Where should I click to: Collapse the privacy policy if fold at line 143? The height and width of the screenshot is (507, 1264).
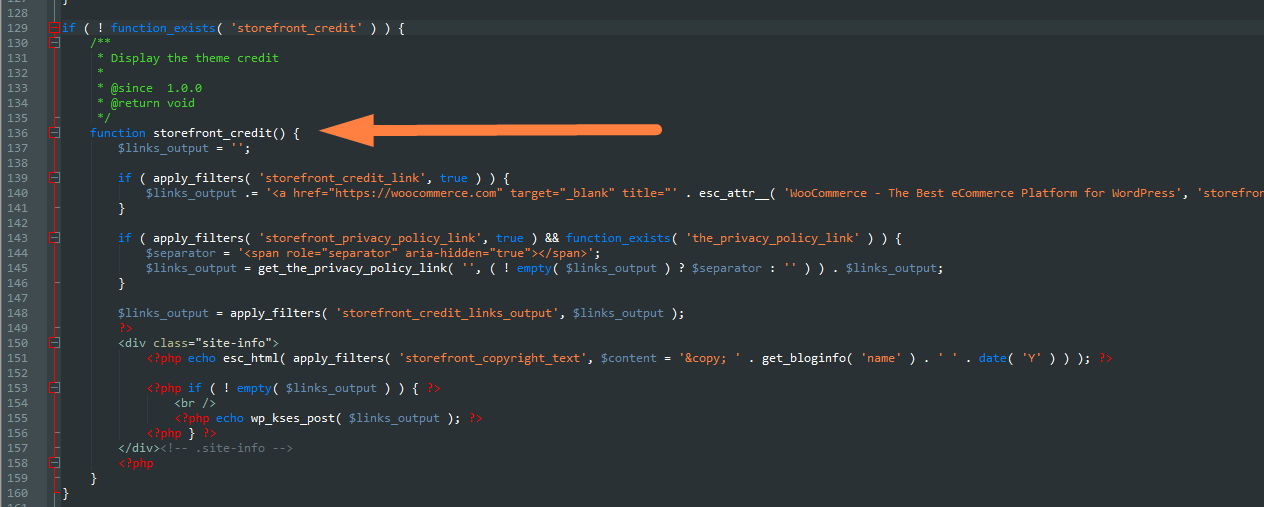[x=53, y=238]
